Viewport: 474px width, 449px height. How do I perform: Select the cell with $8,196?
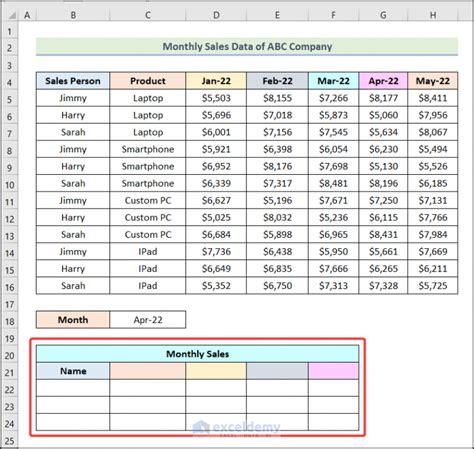383,183
